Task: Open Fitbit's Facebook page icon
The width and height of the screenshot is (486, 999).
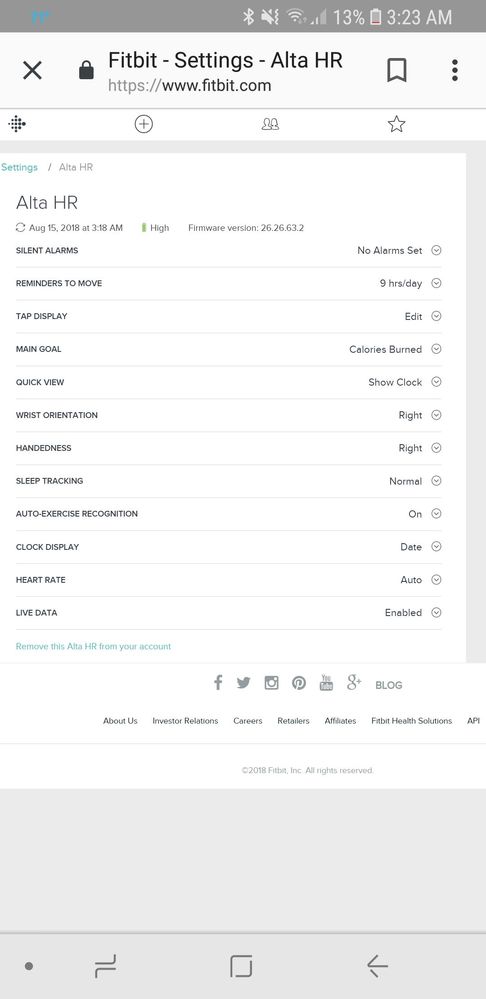Action: [x=218, y=683]
